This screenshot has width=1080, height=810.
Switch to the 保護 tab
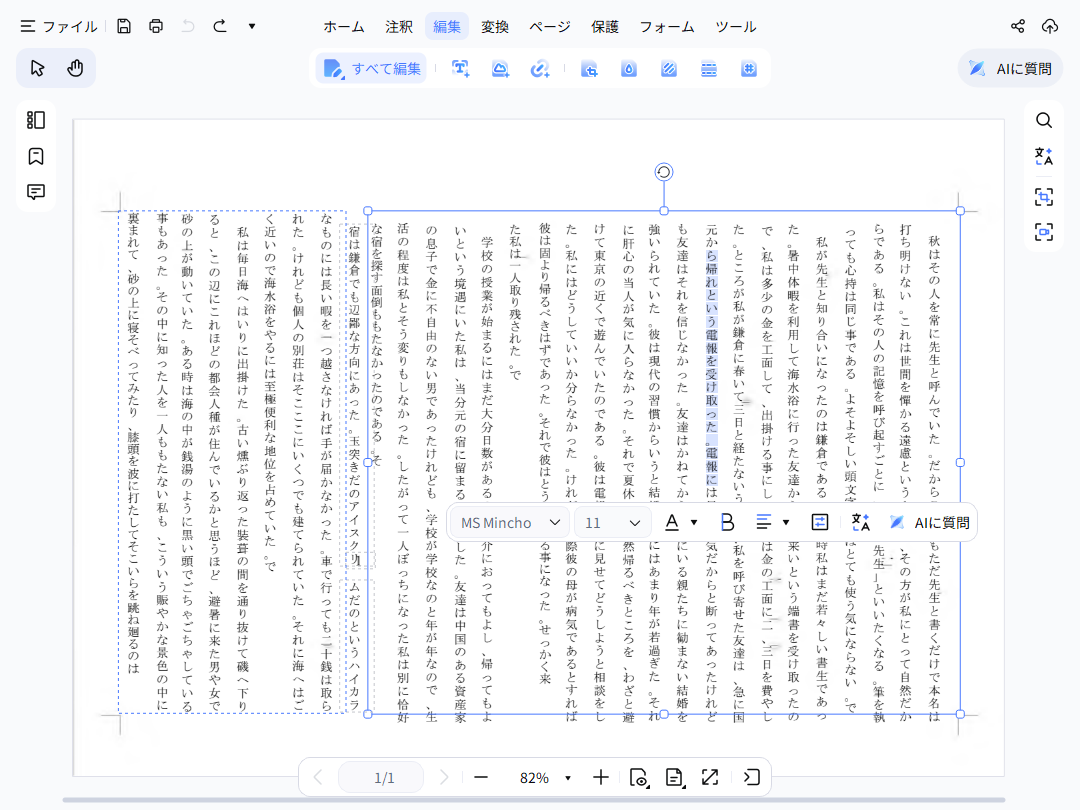tap(605, 27)
